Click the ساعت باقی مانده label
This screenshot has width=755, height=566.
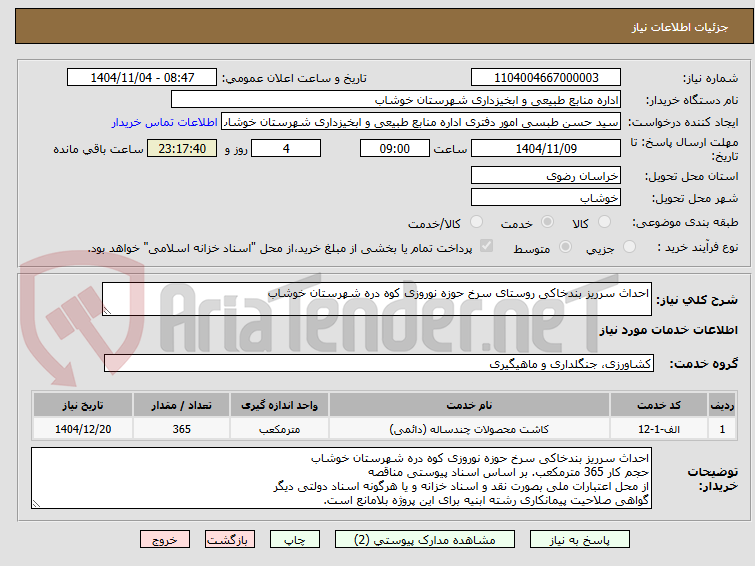click(98, 149)
